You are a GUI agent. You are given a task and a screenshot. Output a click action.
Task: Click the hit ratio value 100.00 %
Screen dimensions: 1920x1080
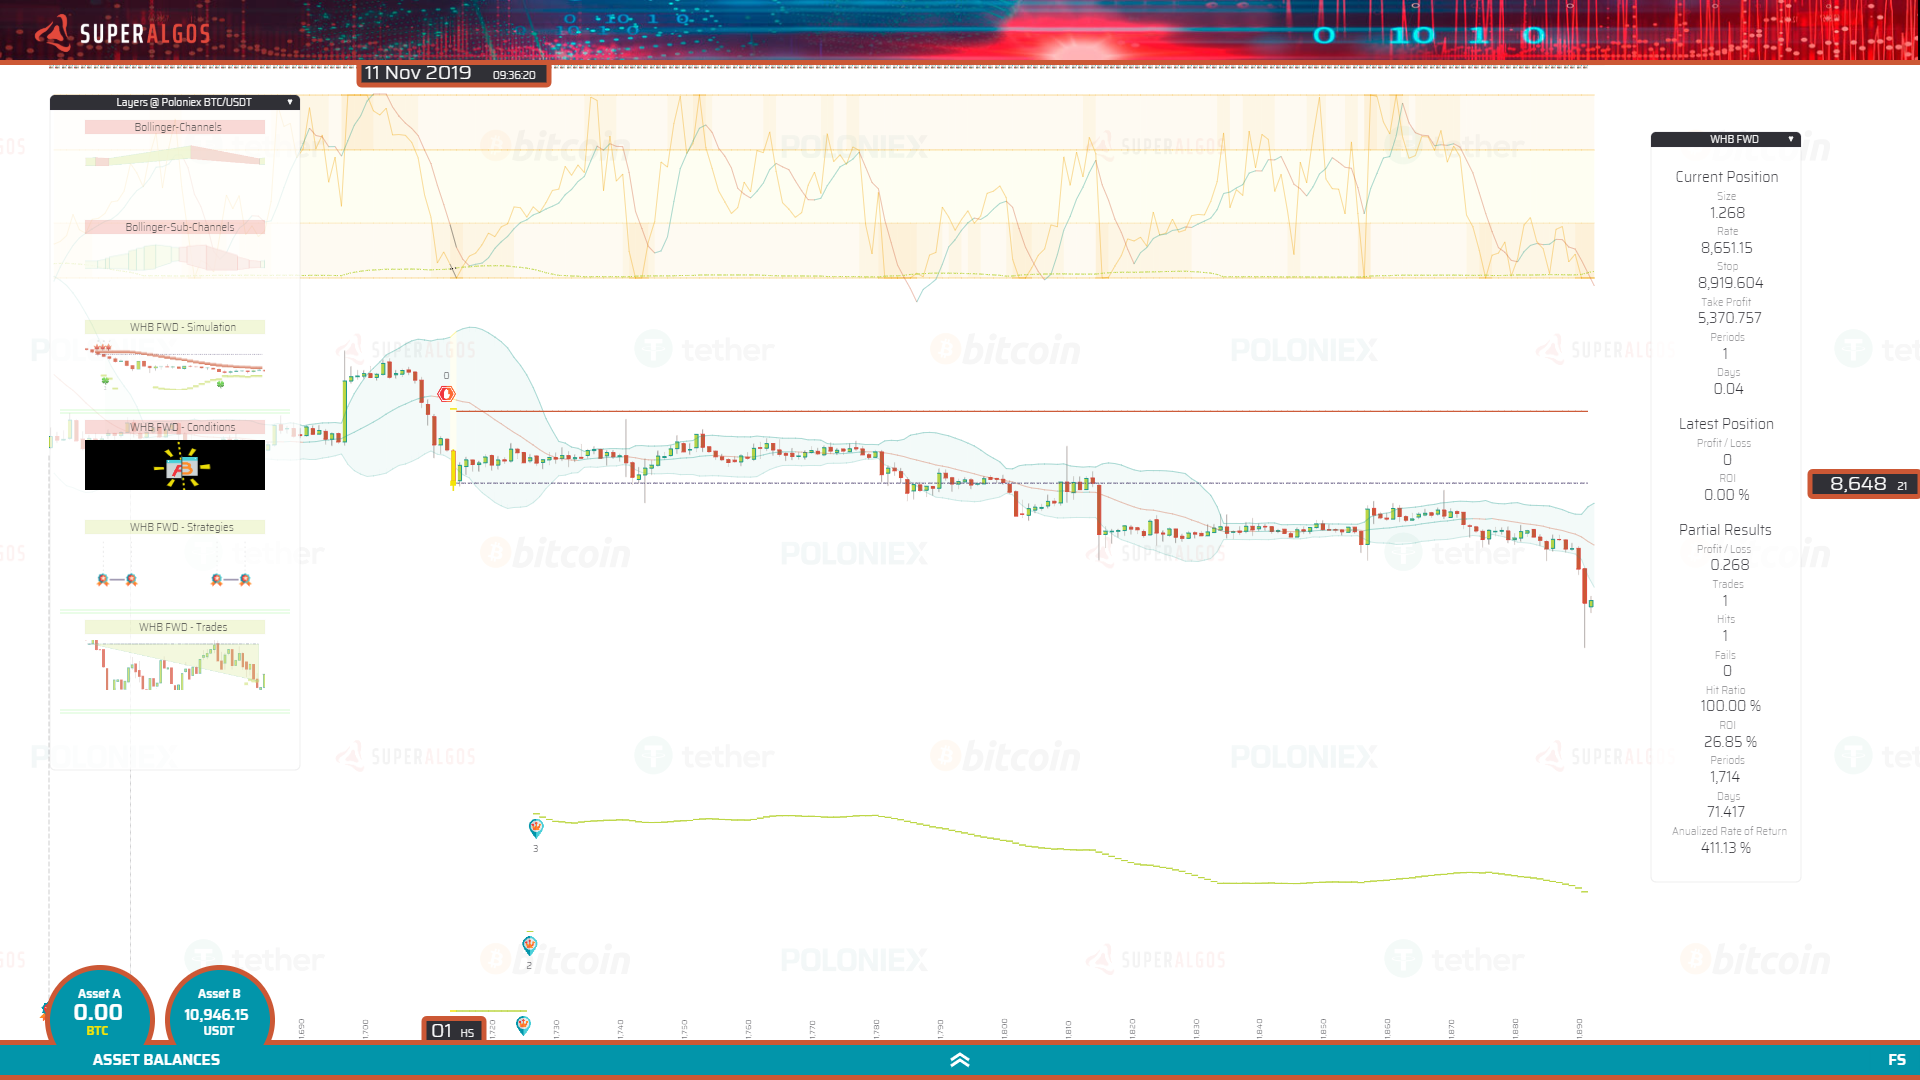tap(1730, 706)
